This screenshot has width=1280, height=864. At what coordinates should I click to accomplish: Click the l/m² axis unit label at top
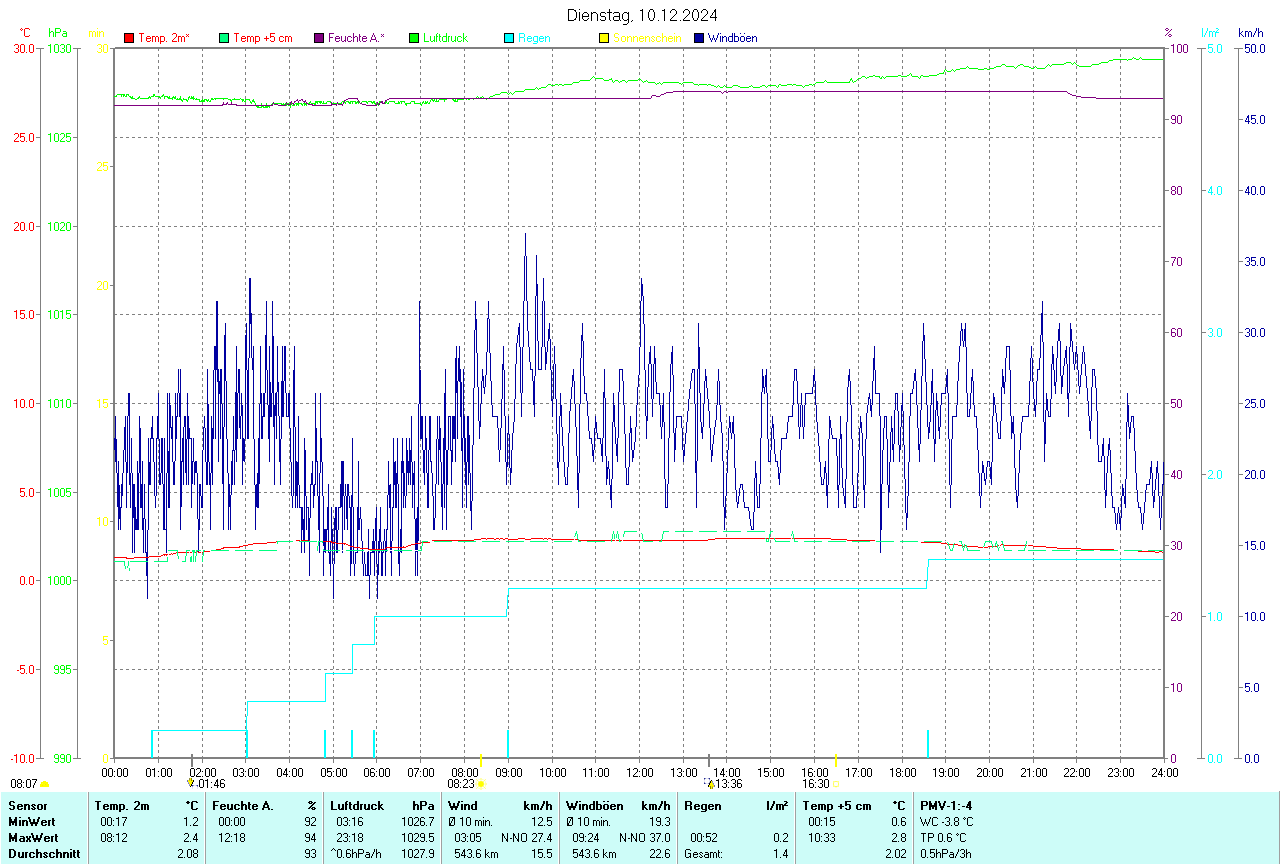[1210, 33]
